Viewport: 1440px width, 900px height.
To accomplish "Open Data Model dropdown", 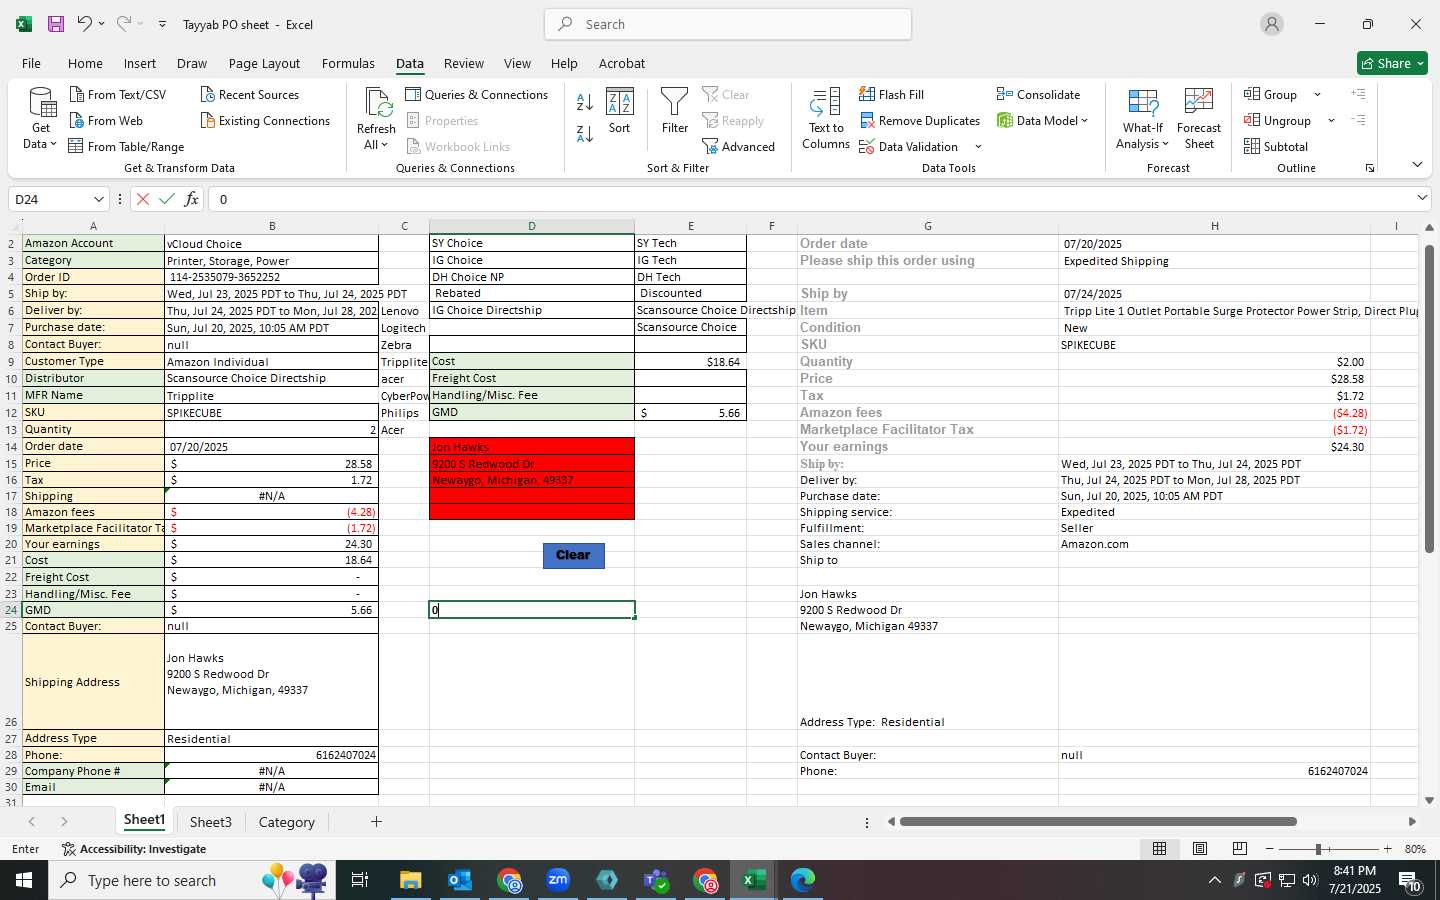I will tap(1042, 120).
